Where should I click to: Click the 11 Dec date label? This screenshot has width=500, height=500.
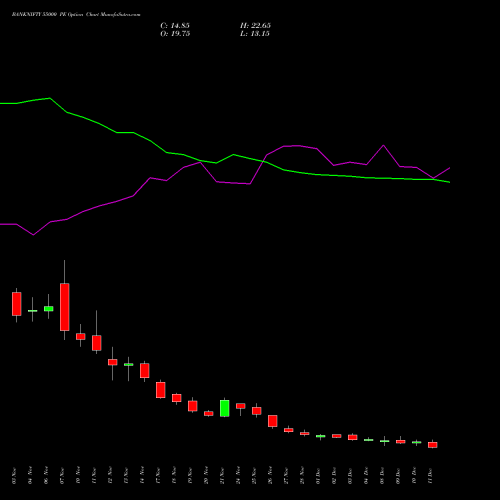pos(430,476)
